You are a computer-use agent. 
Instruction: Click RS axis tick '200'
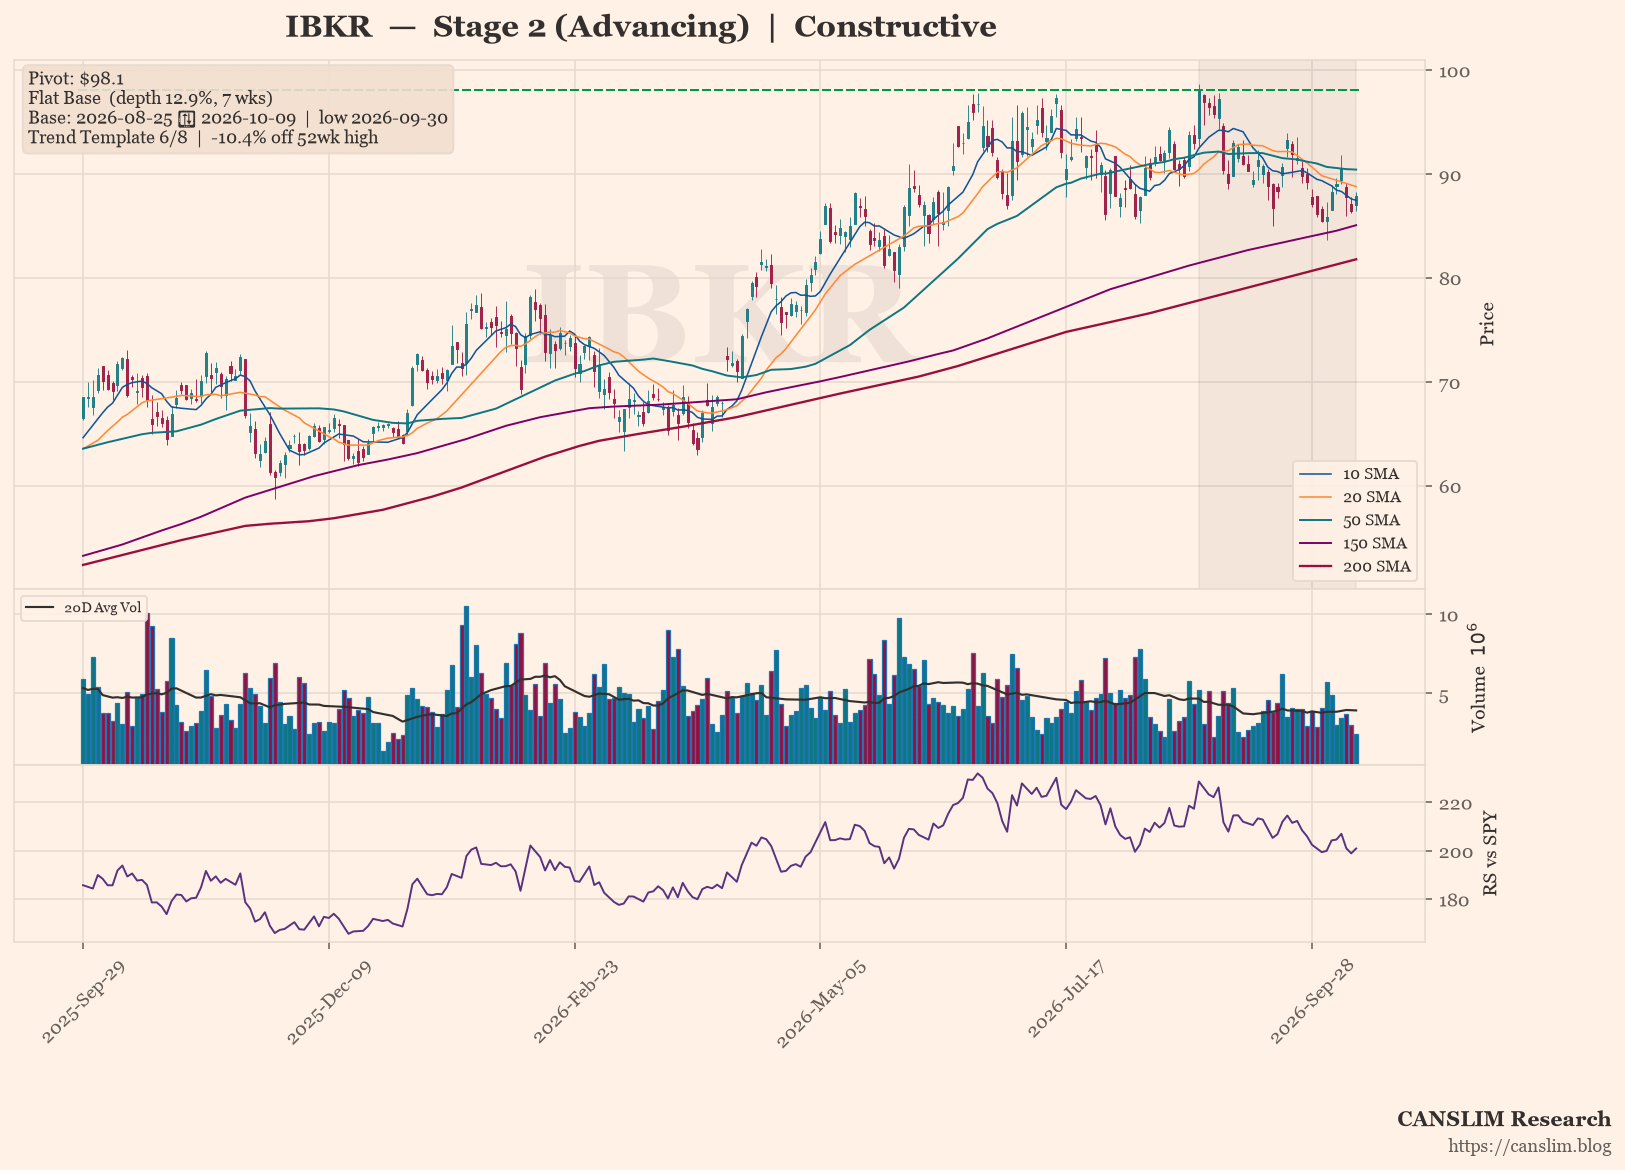coord(1454,852)
